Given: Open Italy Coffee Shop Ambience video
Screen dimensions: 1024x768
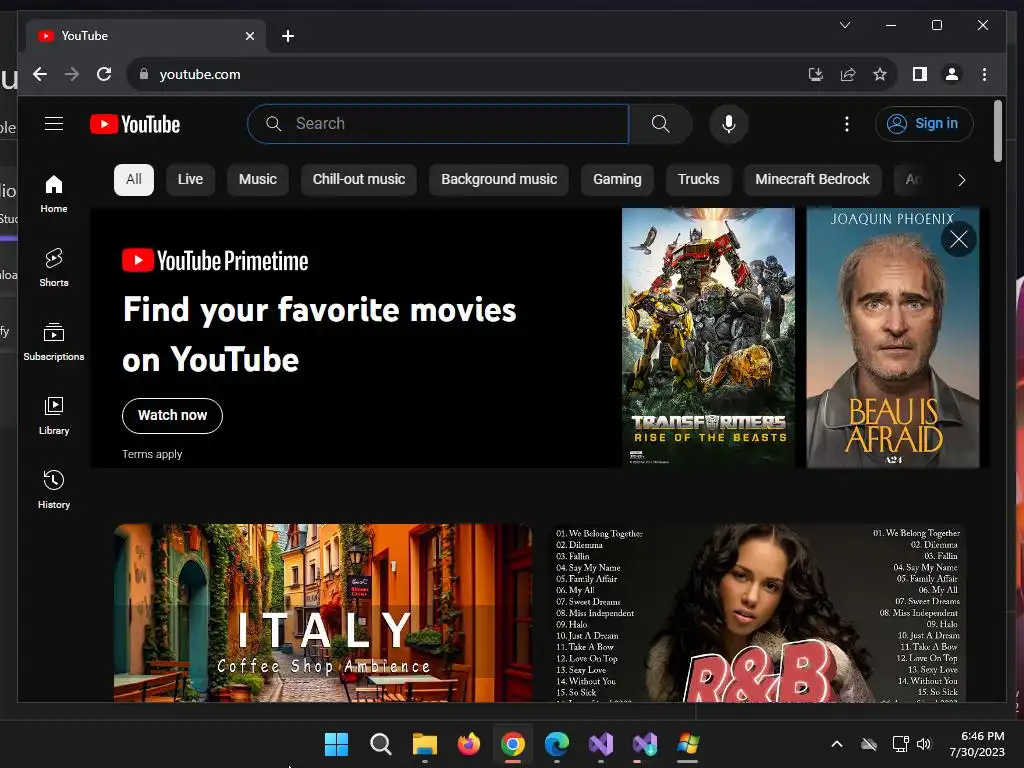Looking at the screenshot, I should [x=323, y=613].
